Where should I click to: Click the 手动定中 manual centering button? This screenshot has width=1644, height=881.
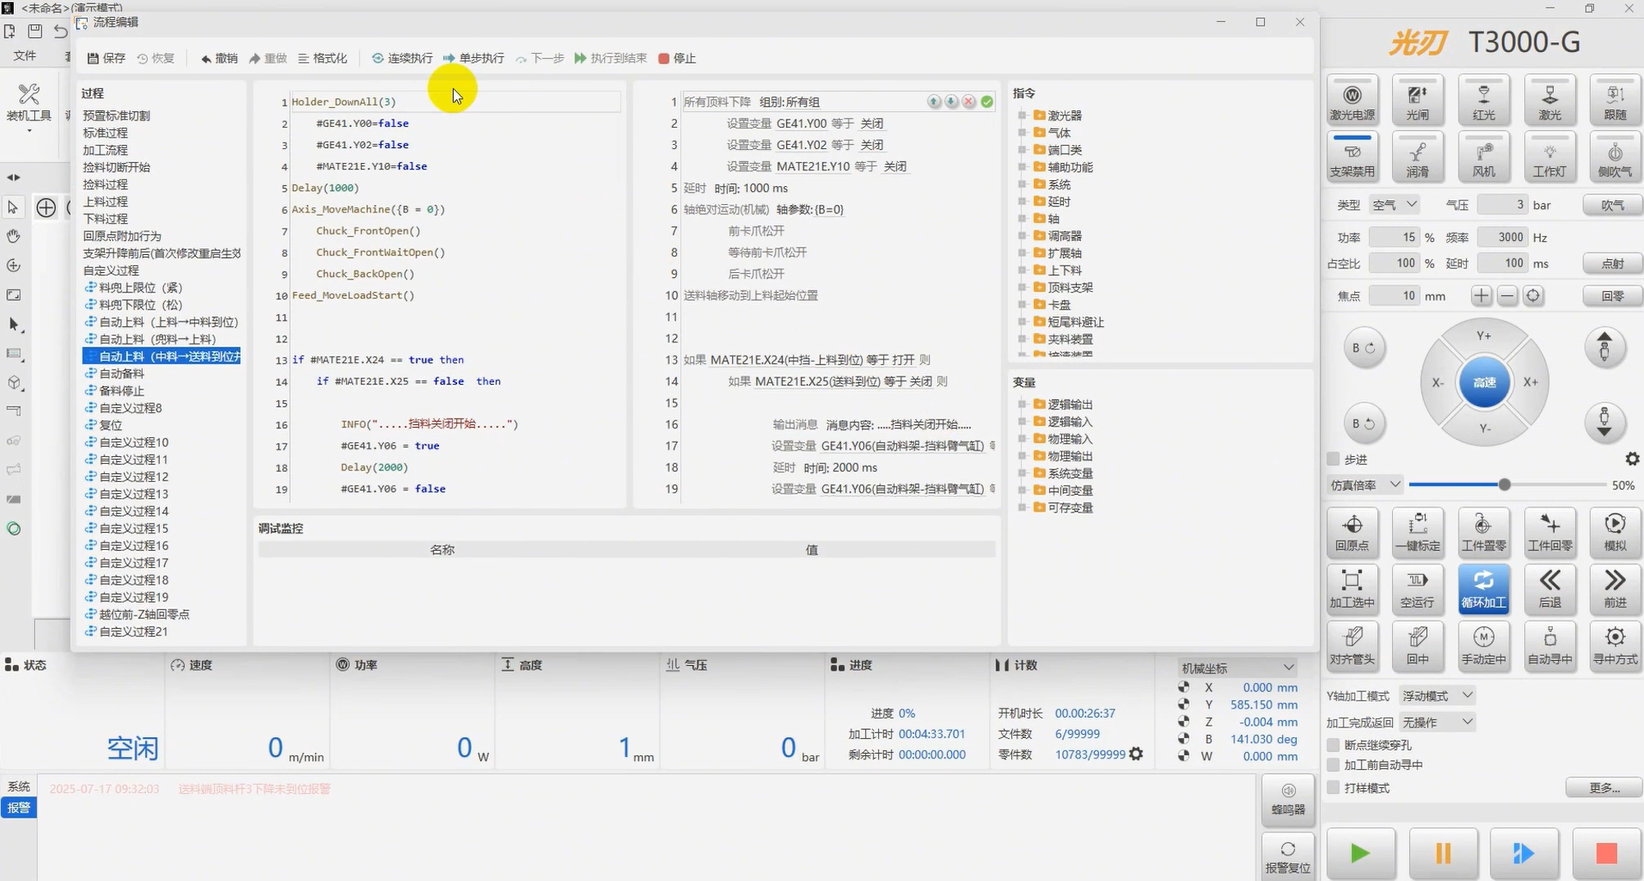[x=1483, y=646]
